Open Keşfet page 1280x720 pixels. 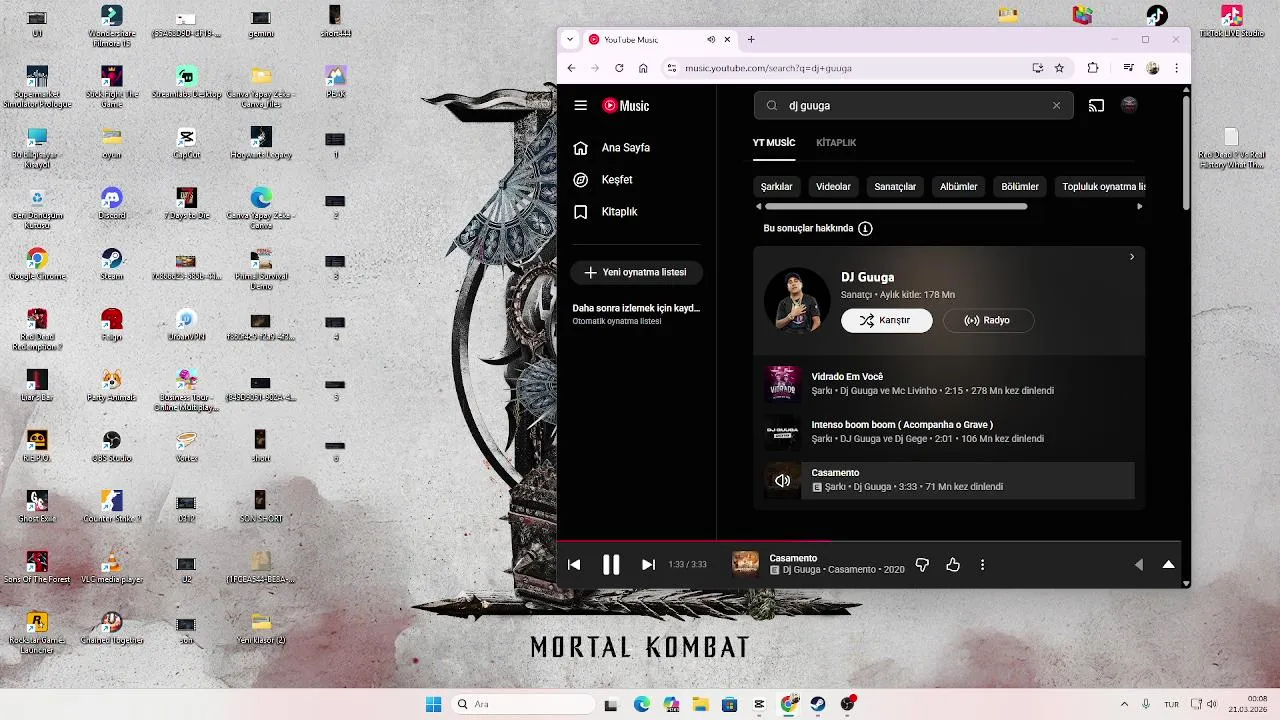coord(604,180)
